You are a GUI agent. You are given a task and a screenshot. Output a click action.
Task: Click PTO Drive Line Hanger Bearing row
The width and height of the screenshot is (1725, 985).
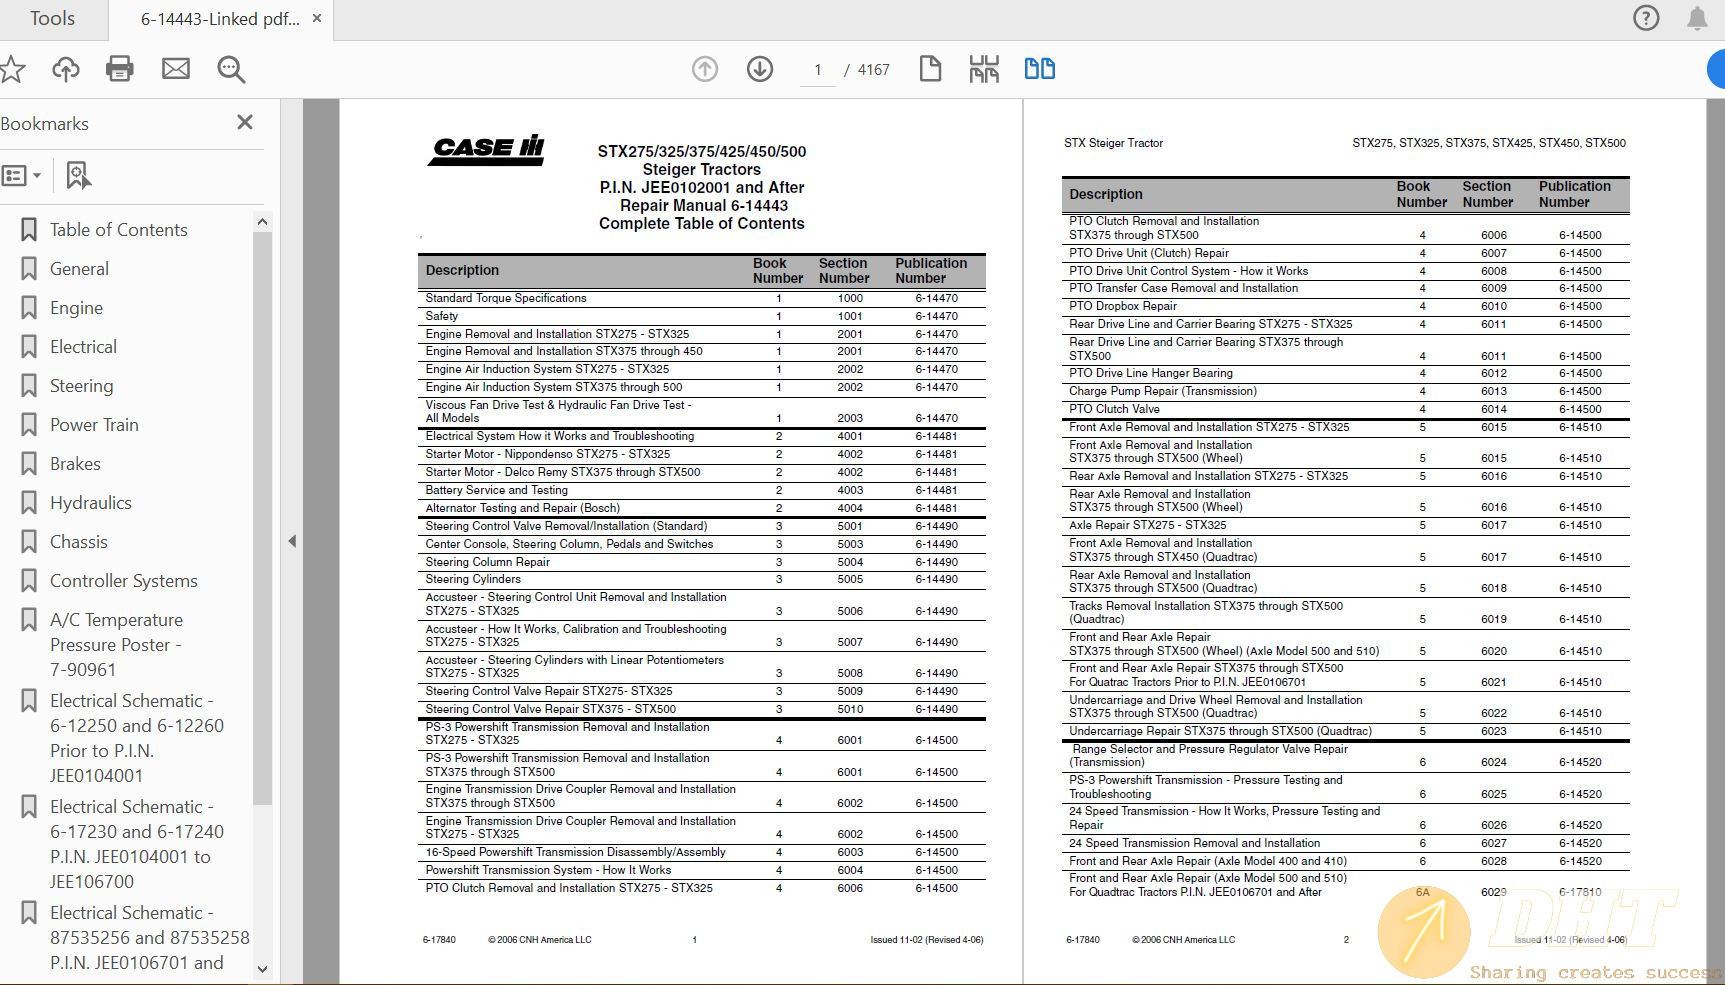coord(1345,373)
